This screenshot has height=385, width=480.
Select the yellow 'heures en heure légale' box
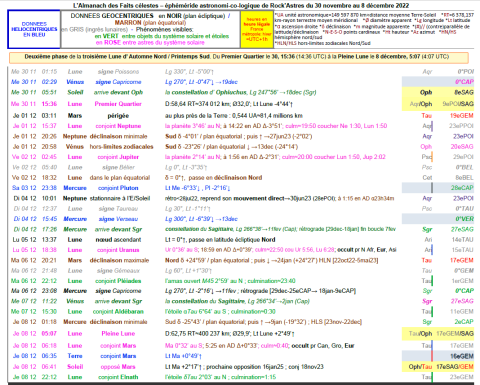point(257,29)
